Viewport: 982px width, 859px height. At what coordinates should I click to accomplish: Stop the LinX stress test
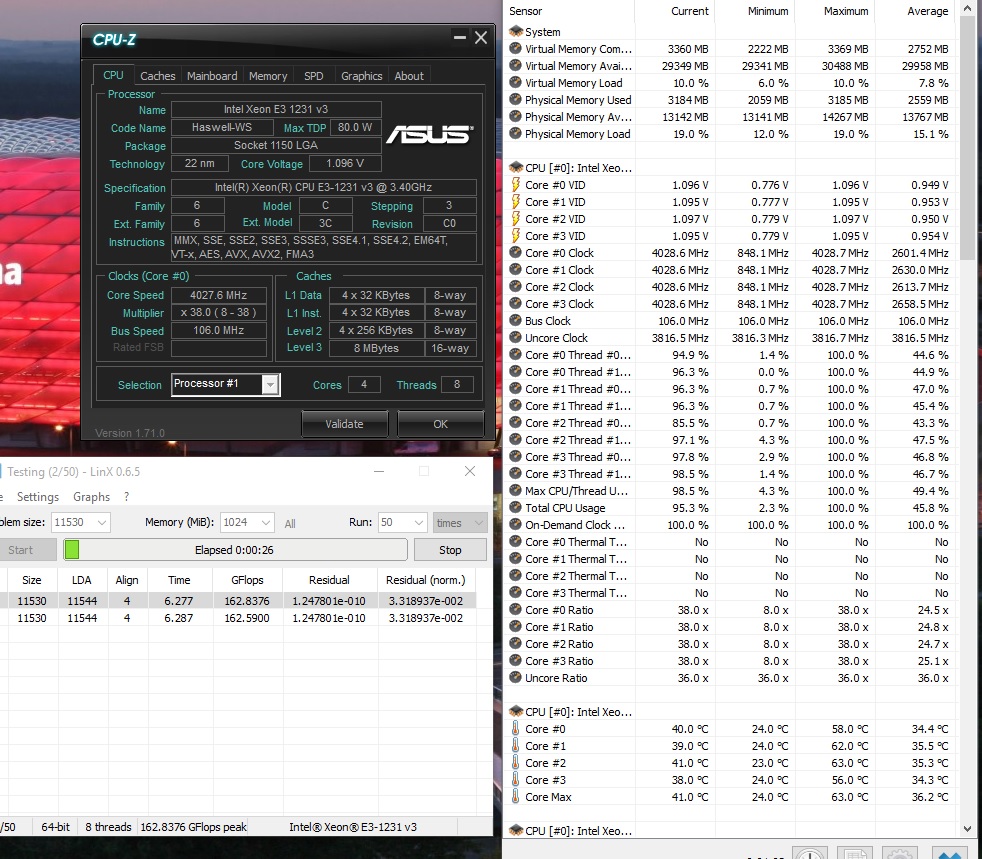point(450,550)
